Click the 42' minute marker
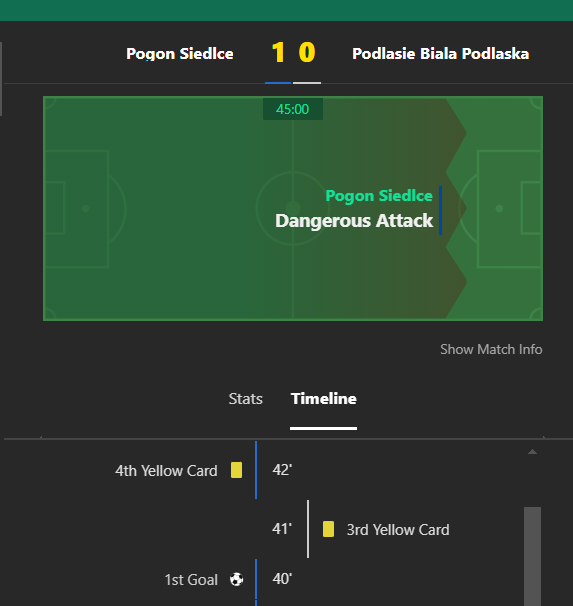The height and width of the screenshot is (606, 573). pos(282,470)
